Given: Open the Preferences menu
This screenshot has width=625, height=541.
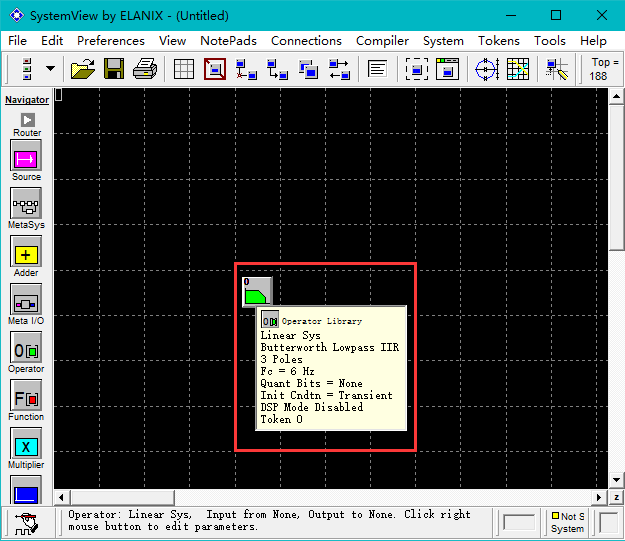Looking at the screenshot, I should 110,41.
